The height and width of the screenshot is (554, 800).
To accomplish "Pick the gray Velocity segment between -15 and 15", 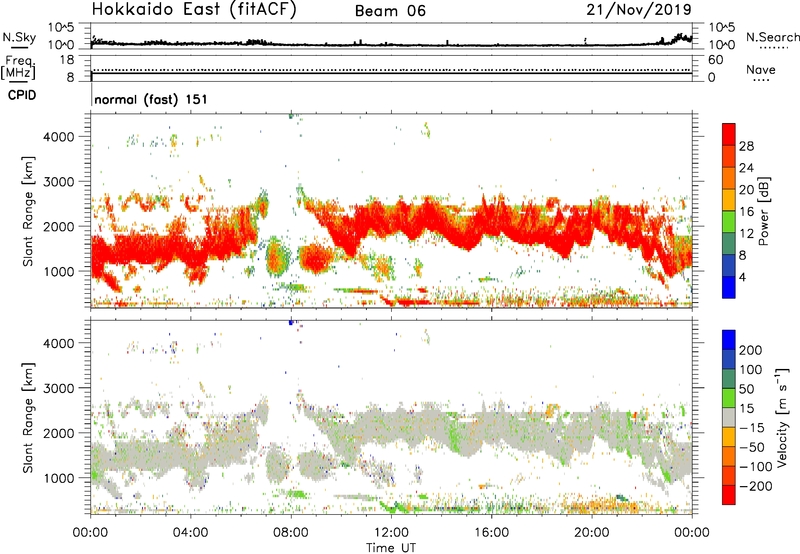I will [x=729, y=417].
